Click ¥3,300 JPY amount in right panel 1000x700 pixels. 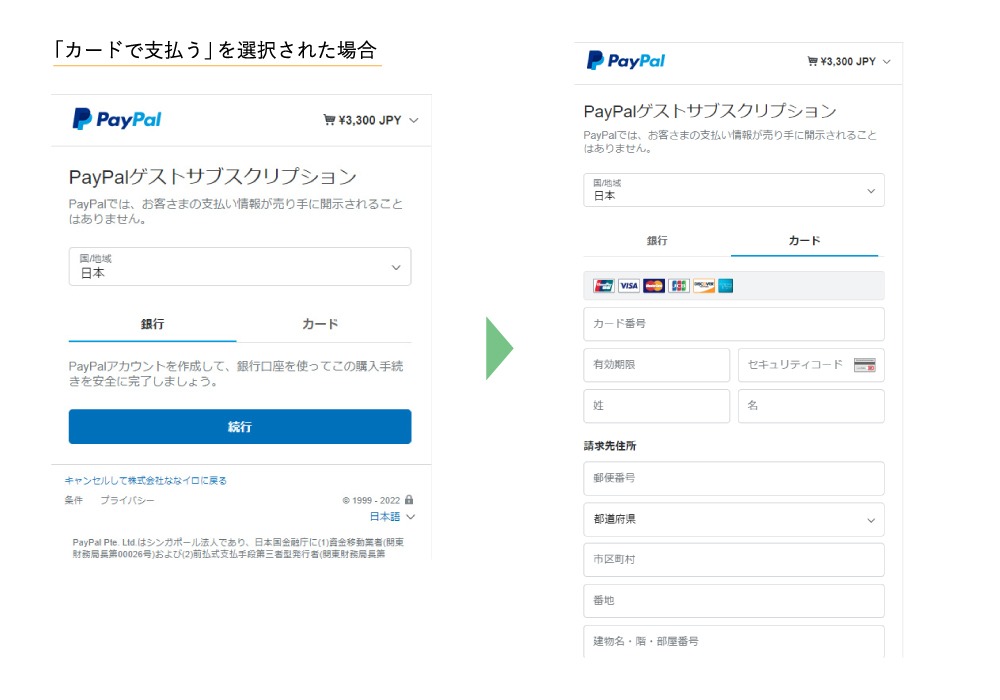click(x=848, y=62)
